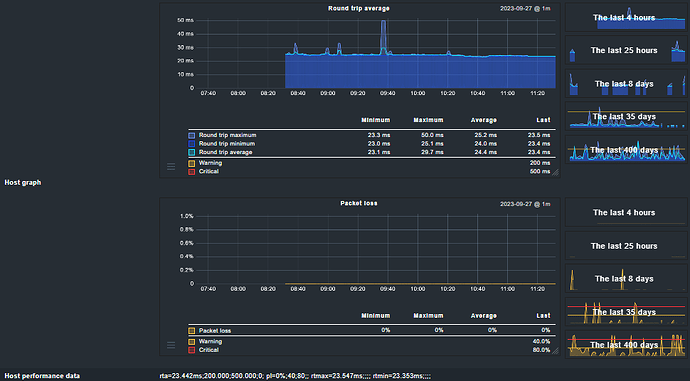Toggle the Round trip average legend swatch
This screenshot has width=690, height=381.
[x=191, y=152]
